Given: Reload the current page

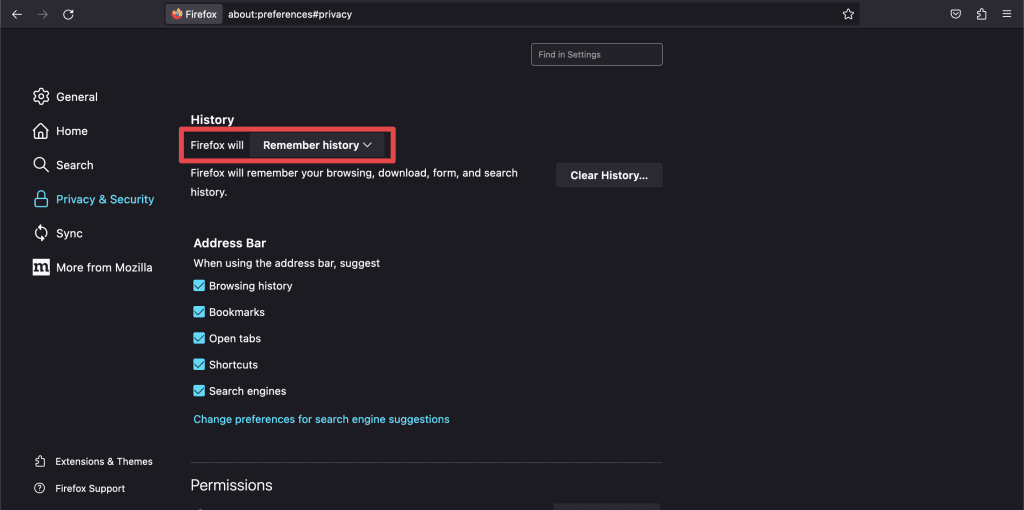Looking at the screenshot, I should pos(68,15).
